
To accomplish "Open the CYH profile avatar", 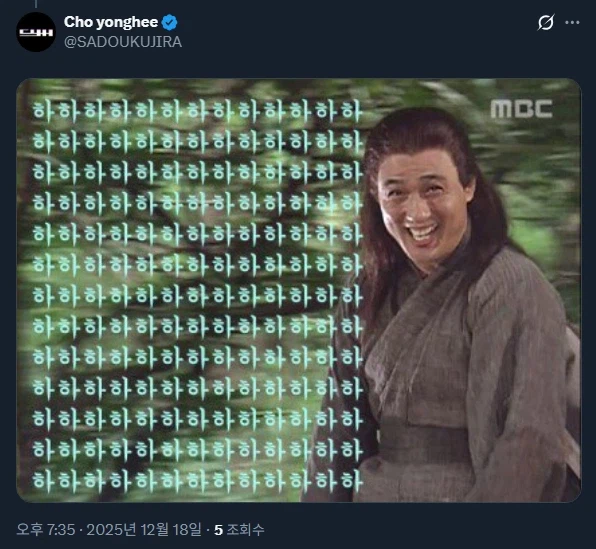I will click(36, 32).
